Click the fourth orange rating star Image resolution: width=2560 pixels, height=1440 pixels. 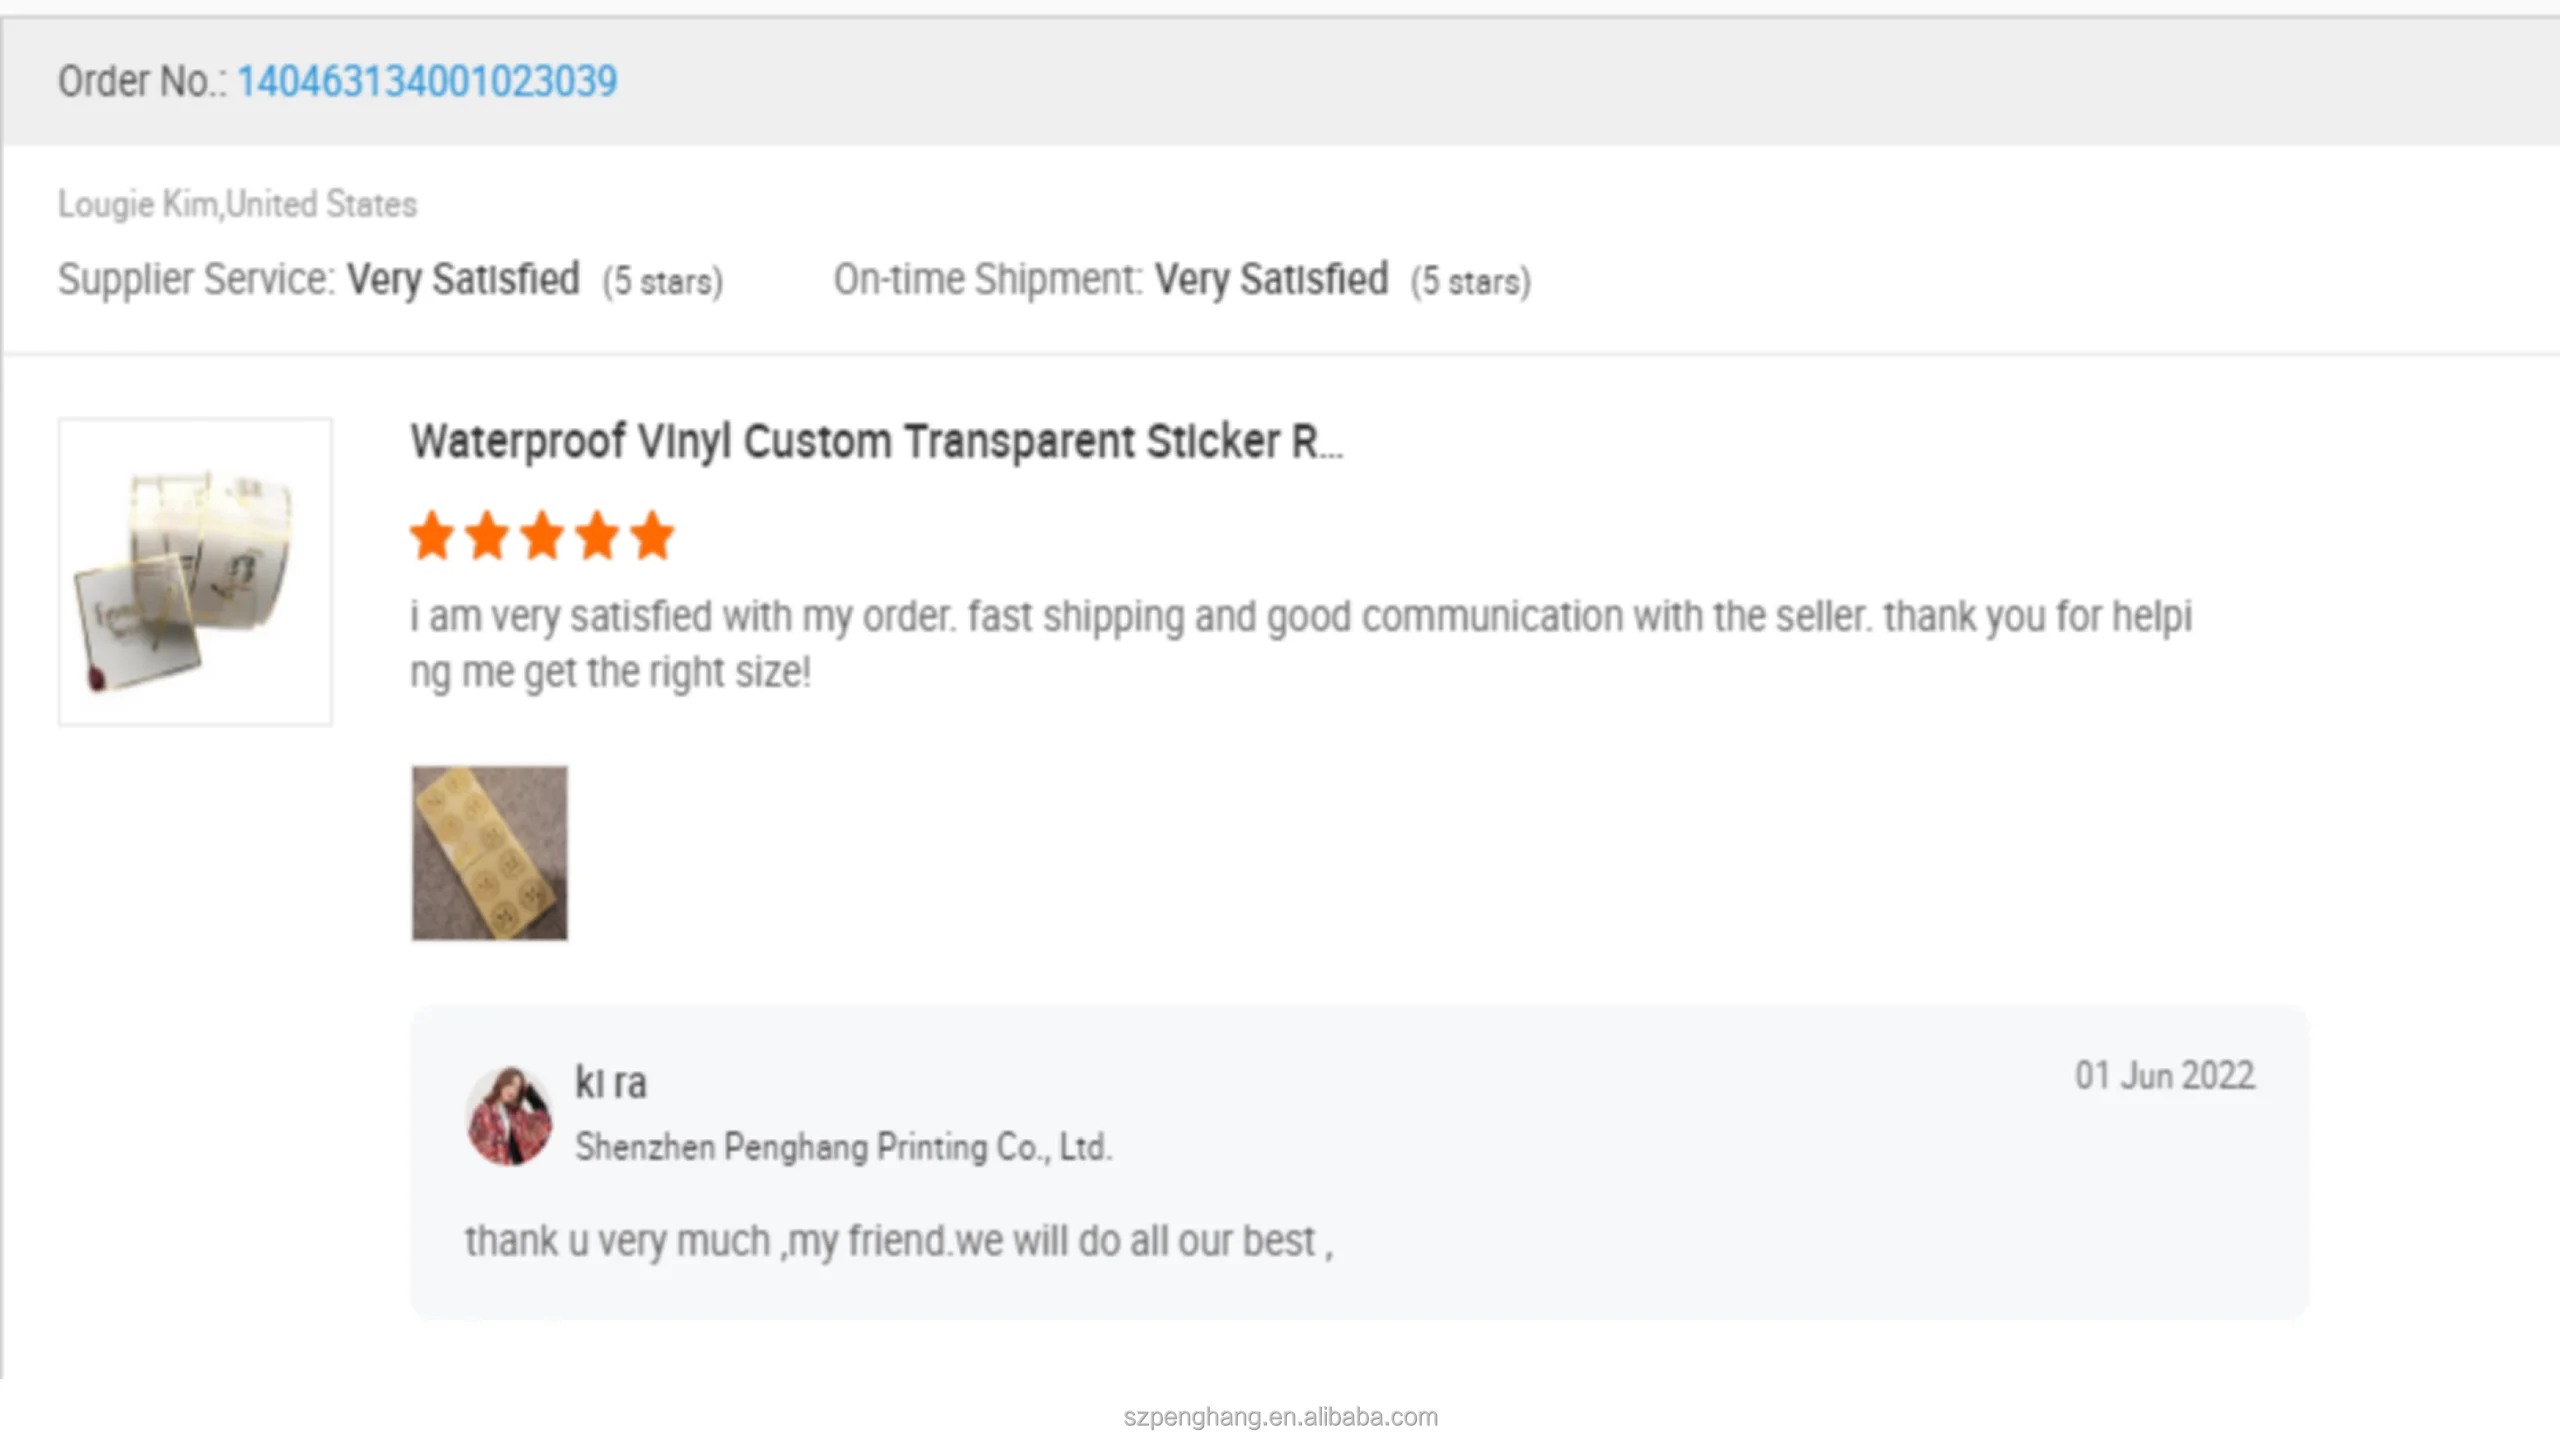(597, 535)
